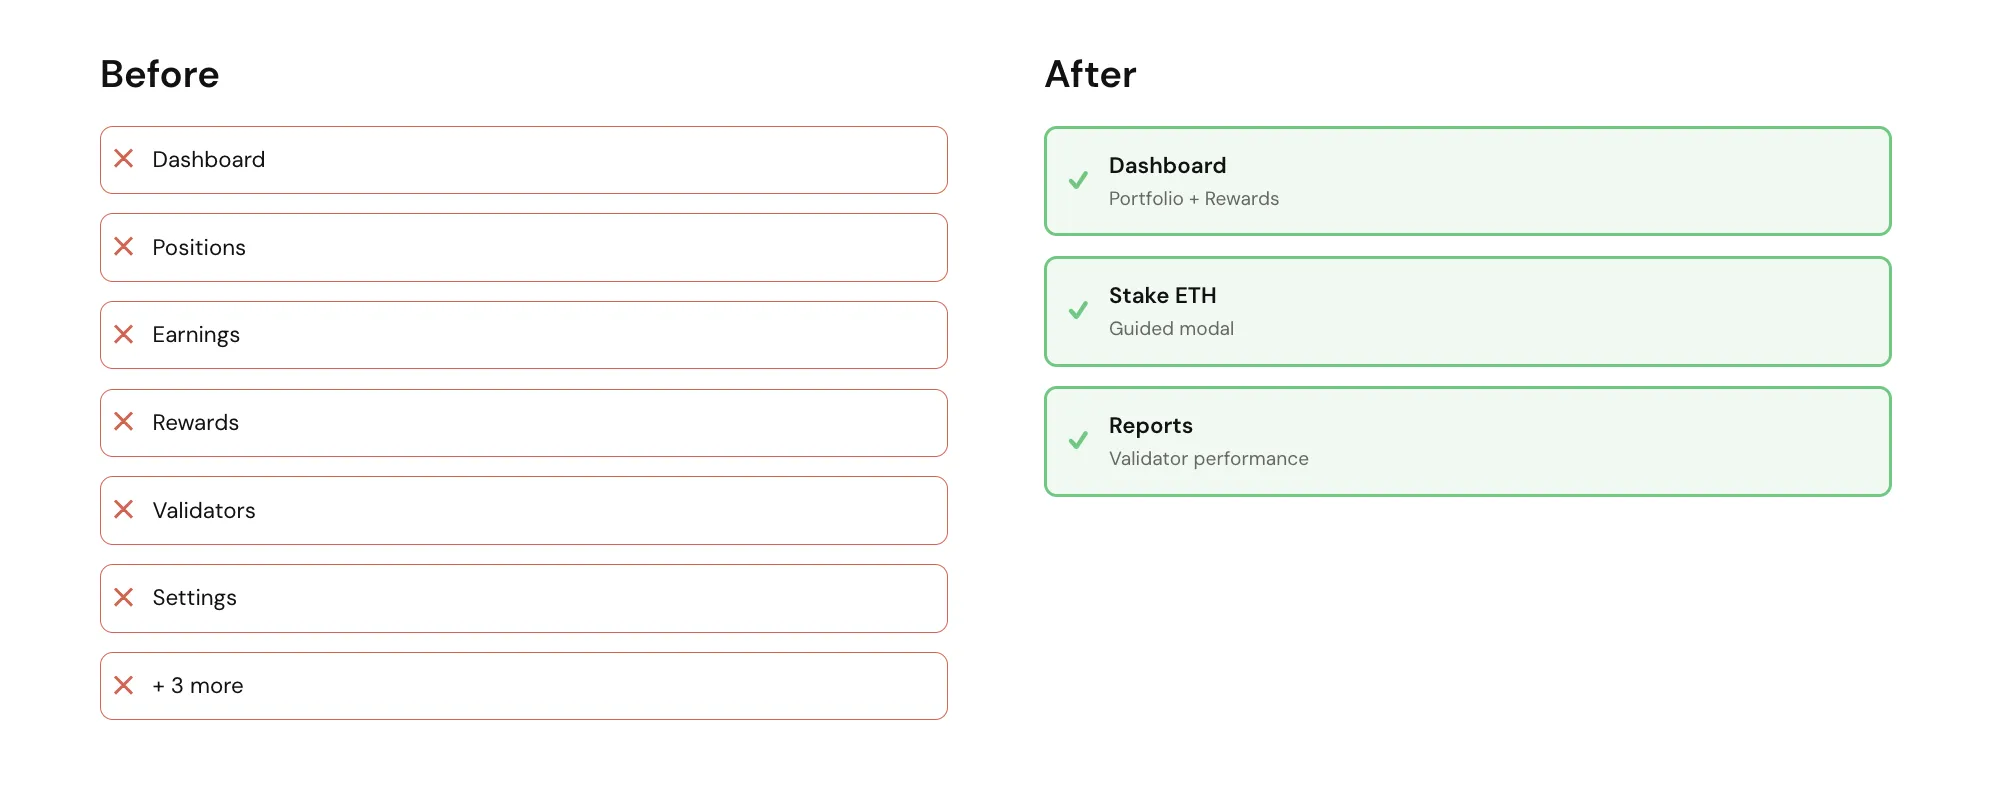The image size is (2016, 790).
Task: Click the X icon beside + 3 more
Action: coord(124,685)
